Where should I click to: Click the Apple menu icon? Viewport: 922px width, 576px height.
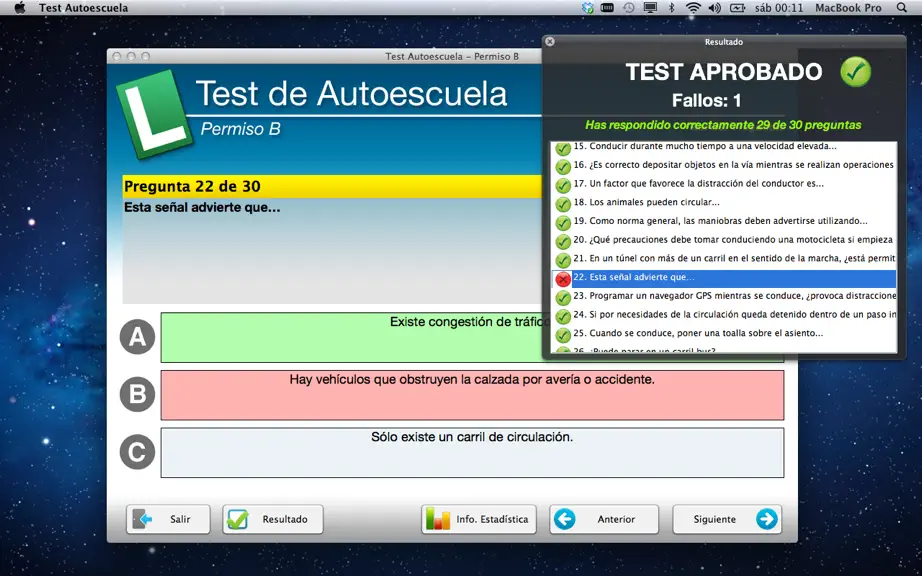20,8
